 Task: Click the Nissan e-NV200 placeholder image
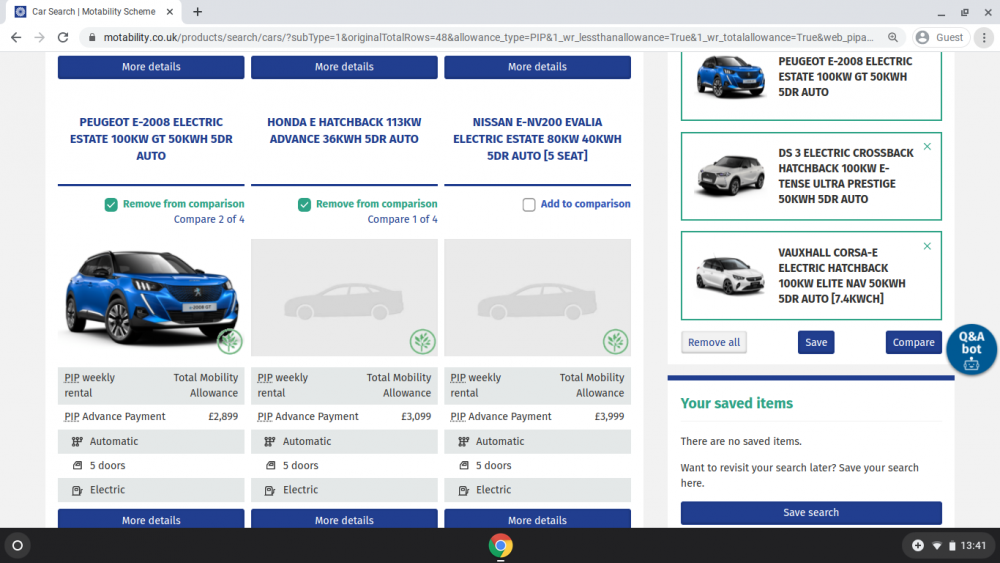[x=537, y=298]
